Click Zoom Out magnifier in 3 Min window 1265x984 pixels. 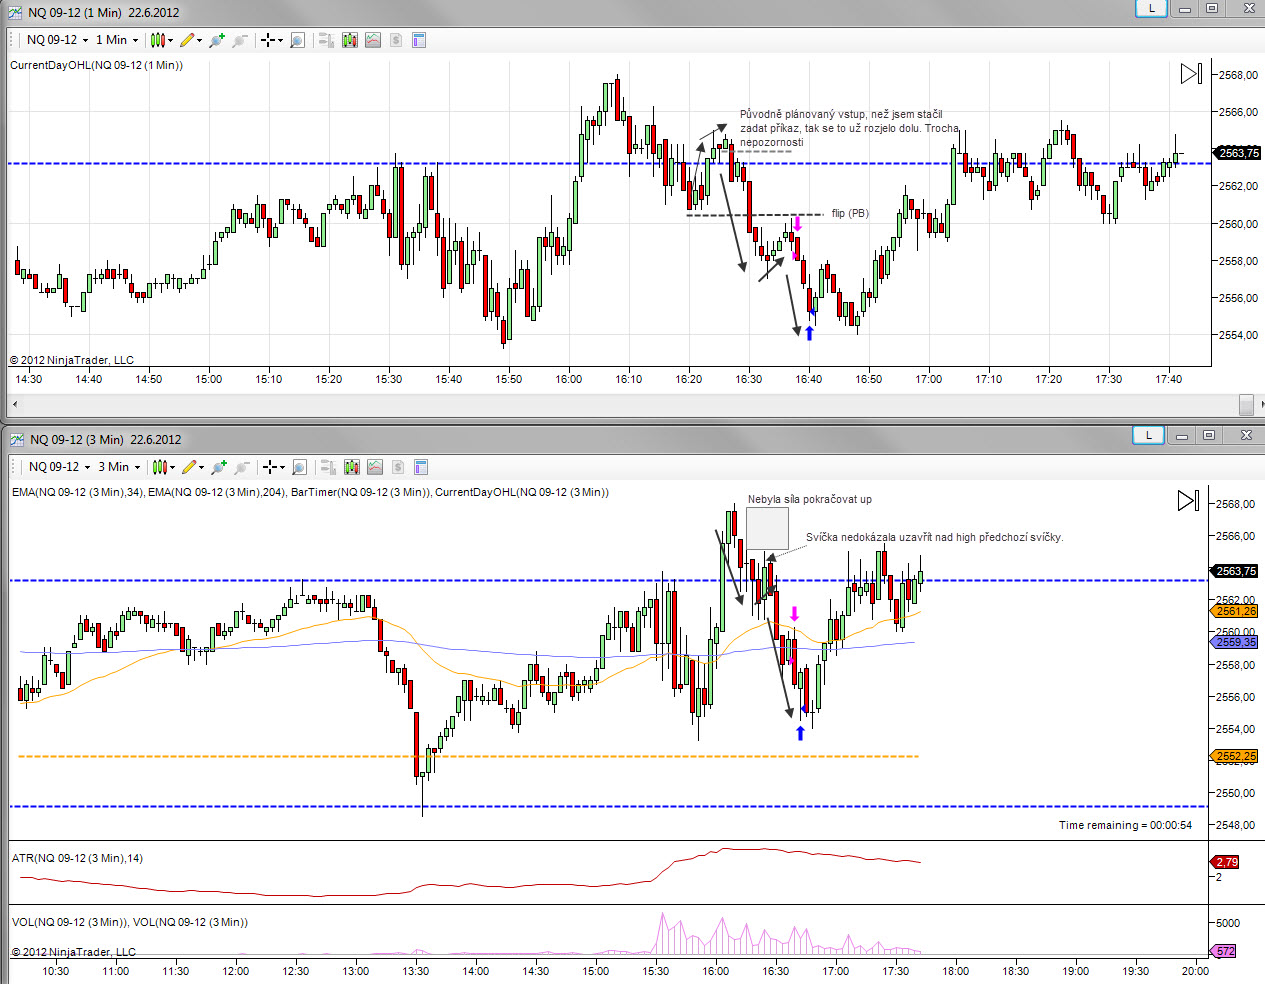pyautogui.click(x=241, y=467)
